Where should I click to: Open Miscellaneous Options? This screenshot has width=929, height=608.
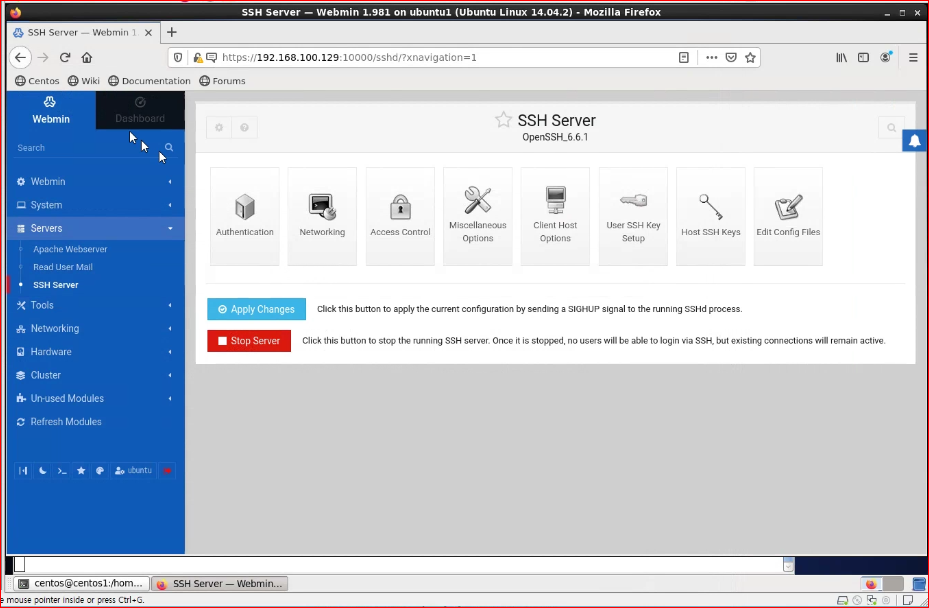(478, 216)
